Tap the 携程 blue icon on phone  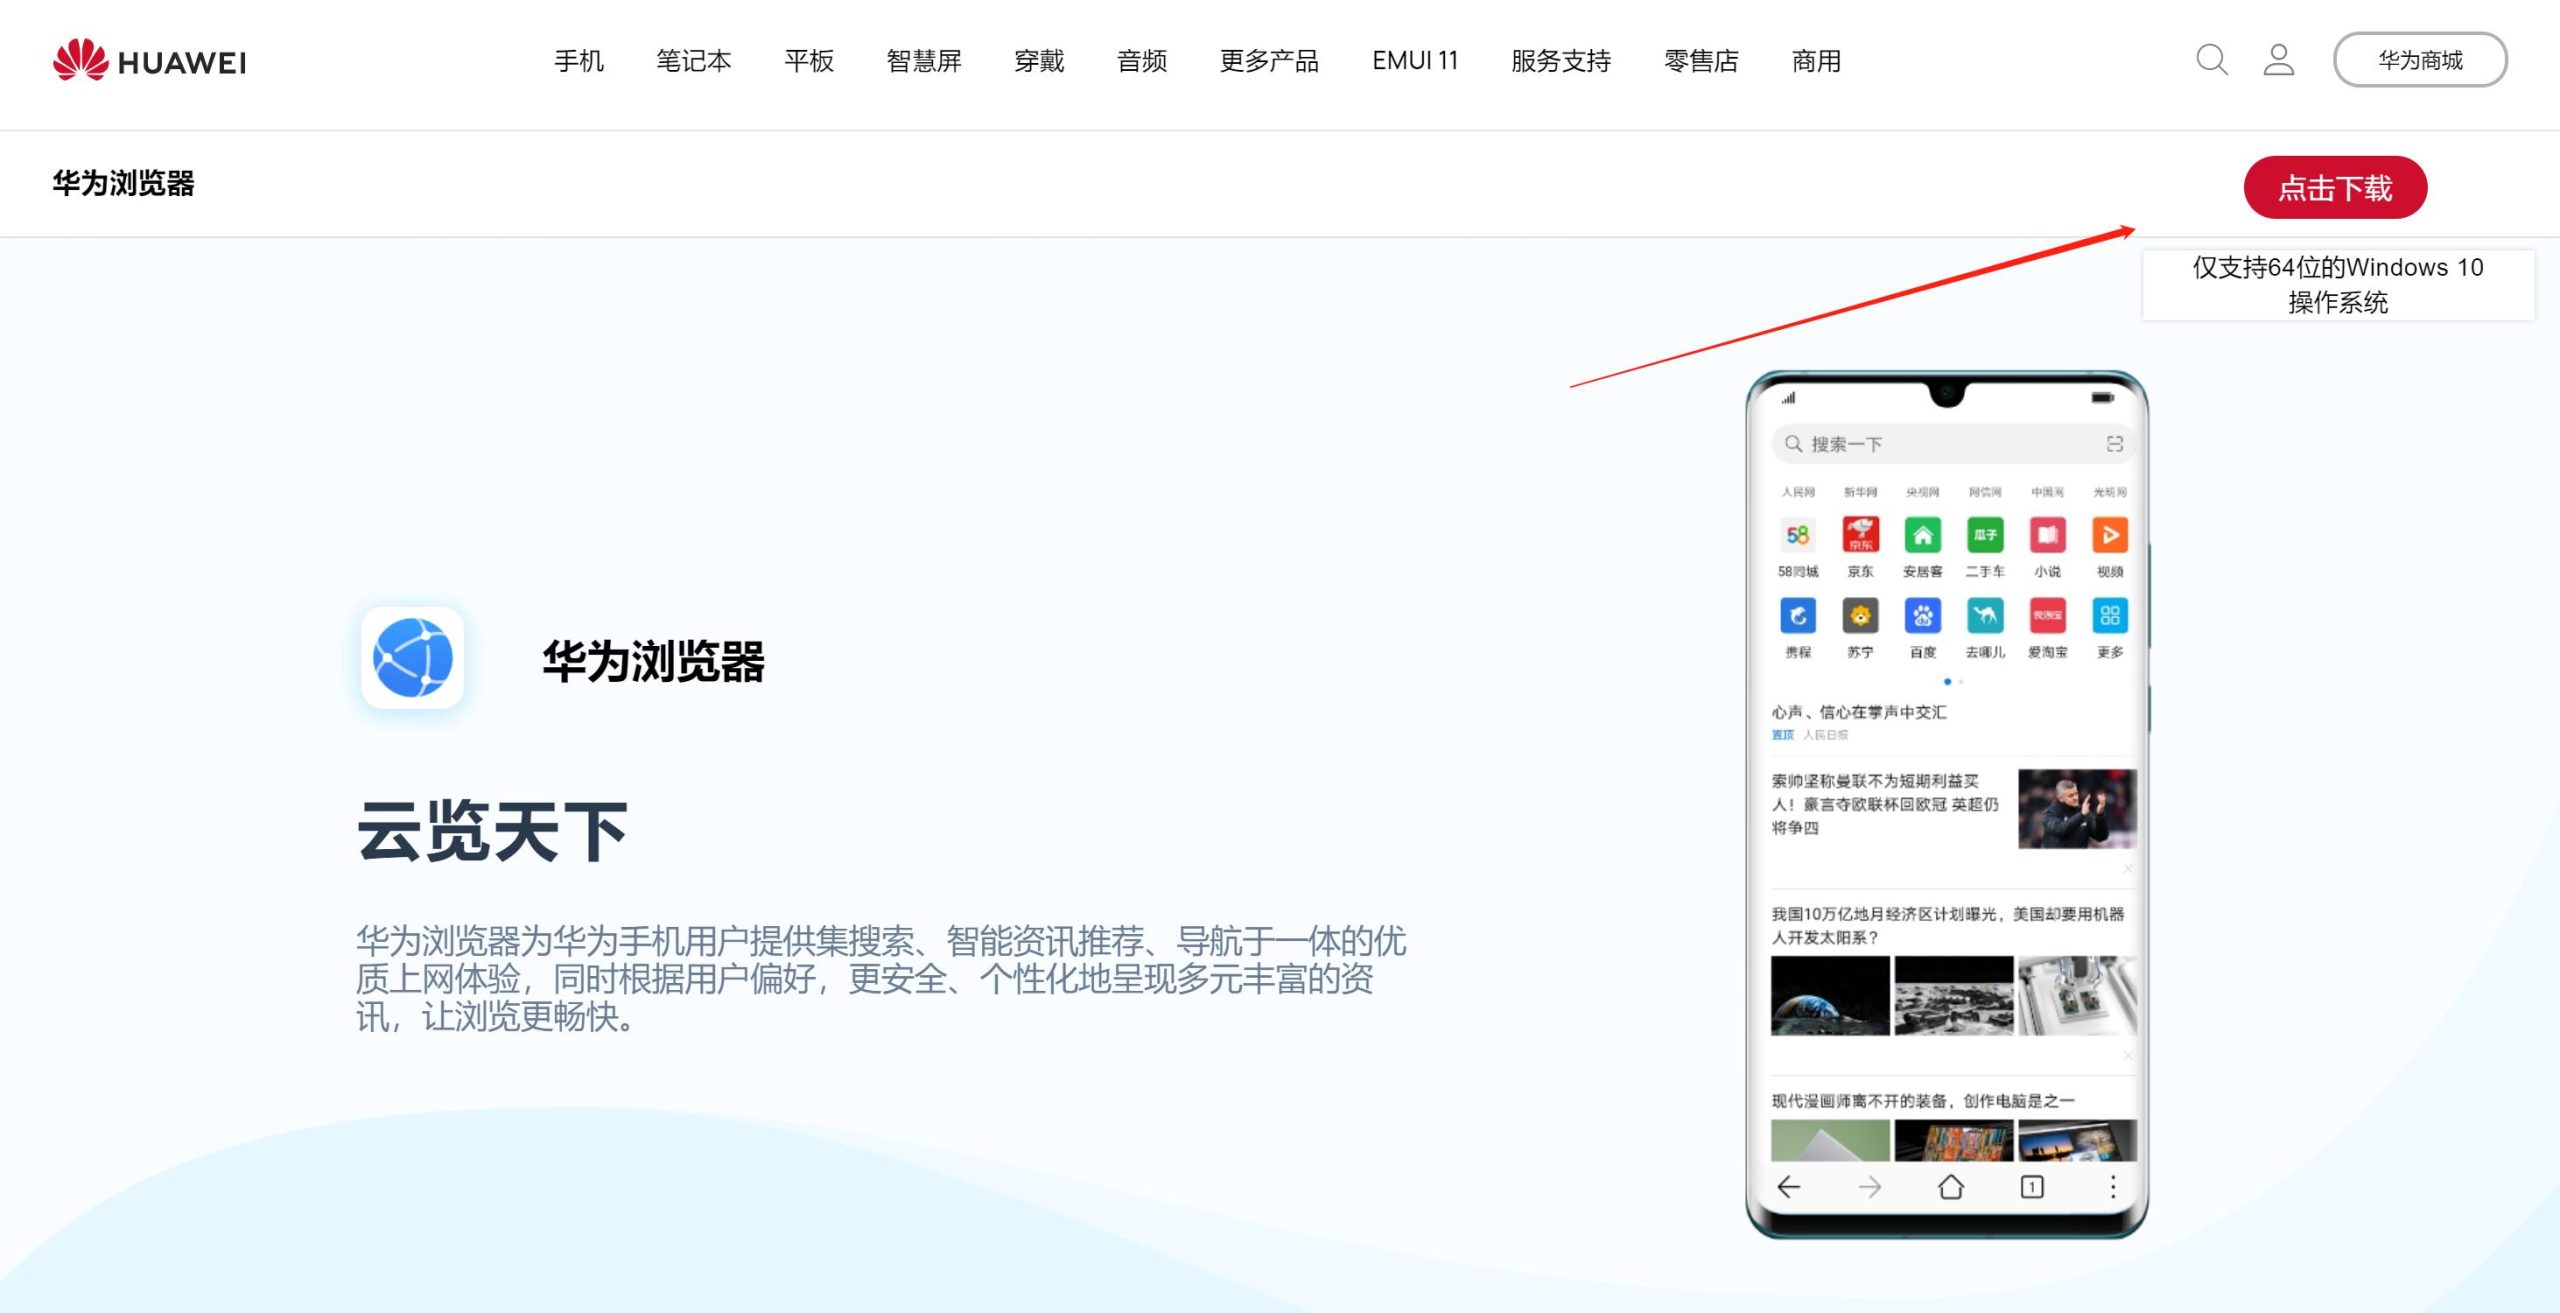point(1797,615)
